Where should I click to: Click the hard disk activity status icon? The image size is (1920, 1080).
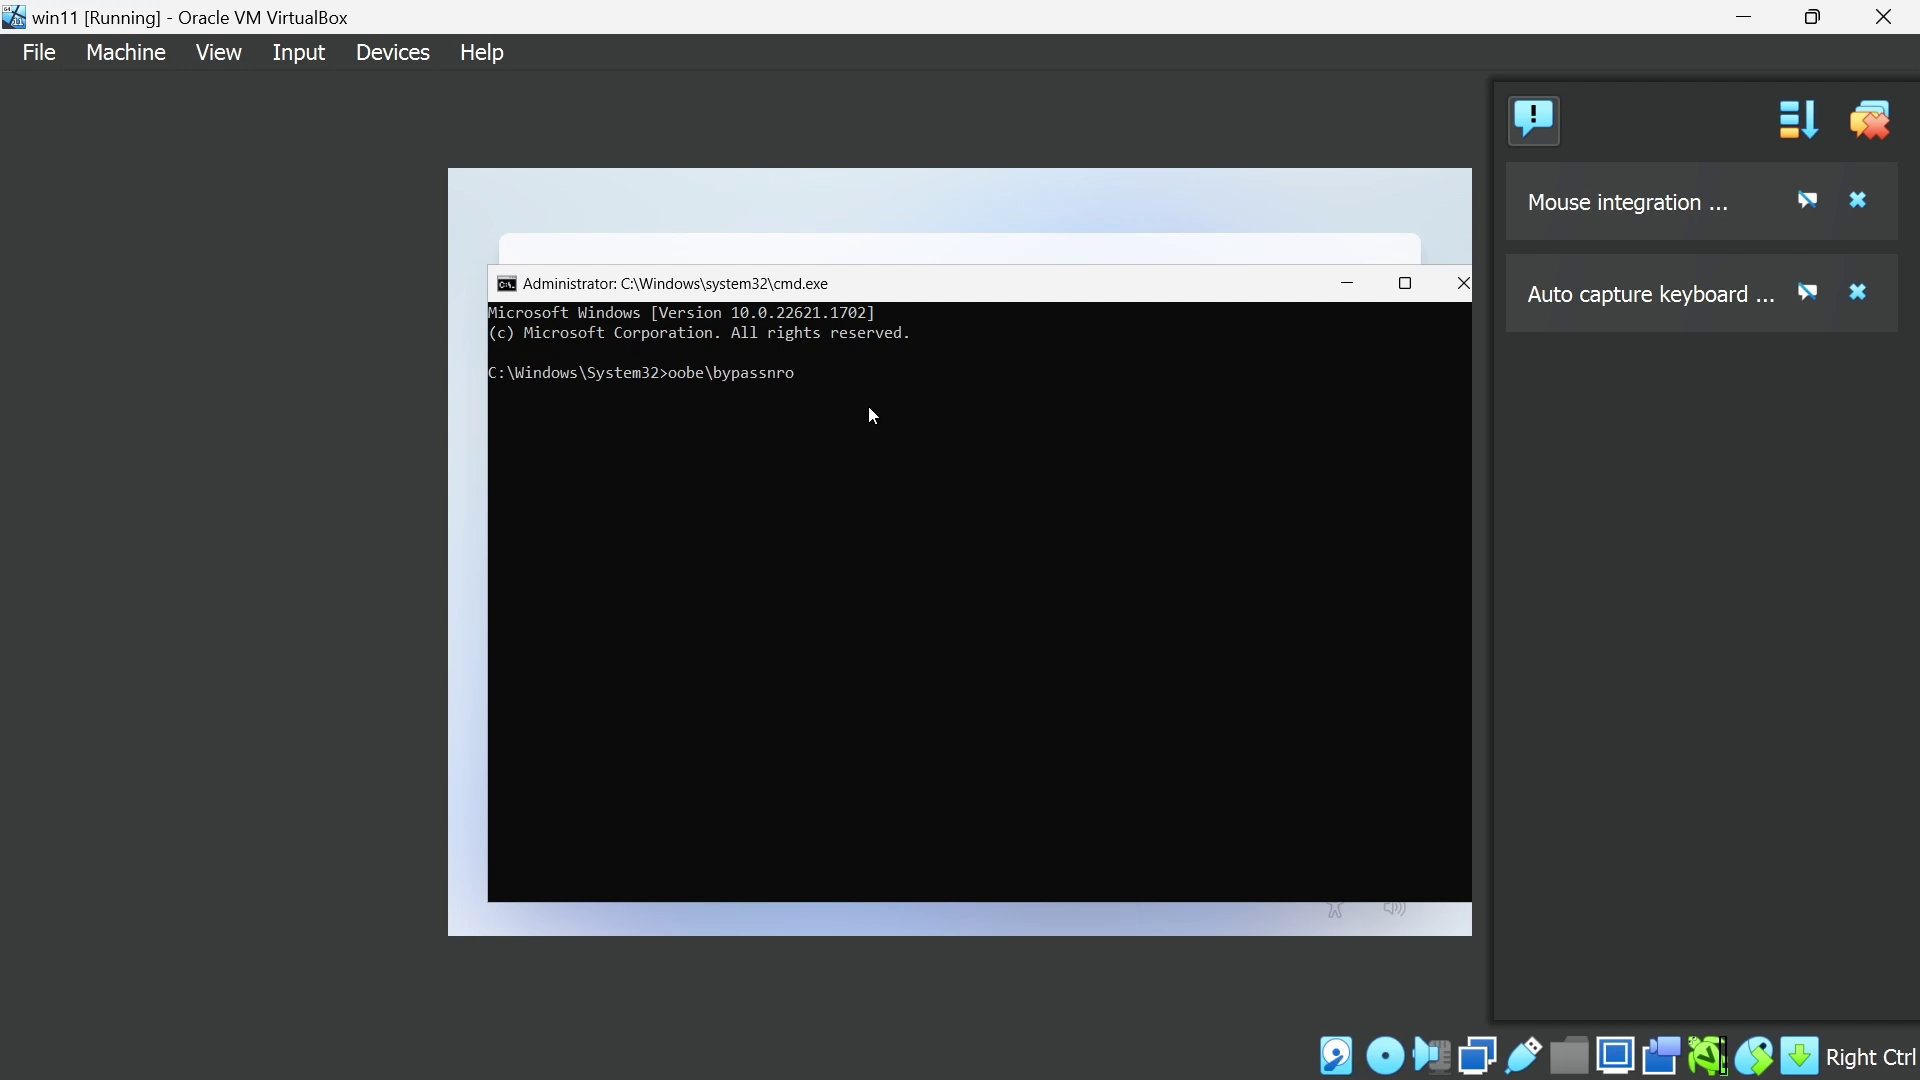[1337, 1056]
